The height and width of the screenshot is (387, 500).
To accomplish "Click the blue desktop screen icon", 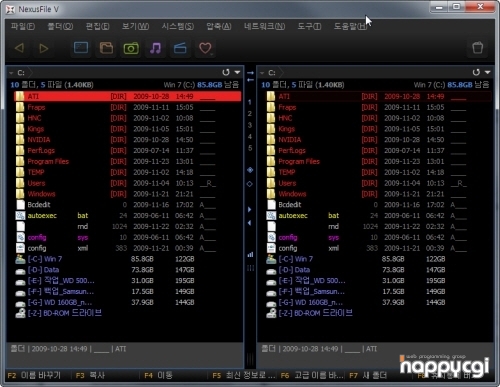I will click(x=81, y=48).
